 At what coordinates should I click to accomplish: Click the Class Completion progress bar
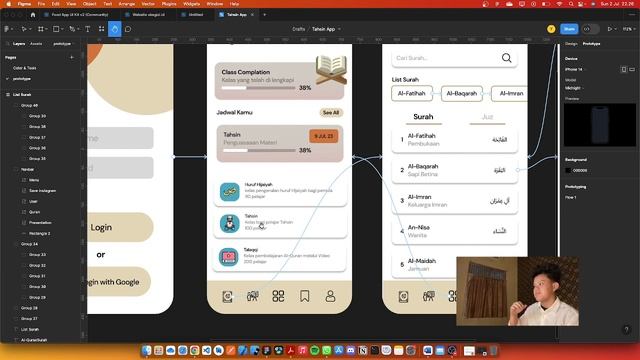click(258, 88)
